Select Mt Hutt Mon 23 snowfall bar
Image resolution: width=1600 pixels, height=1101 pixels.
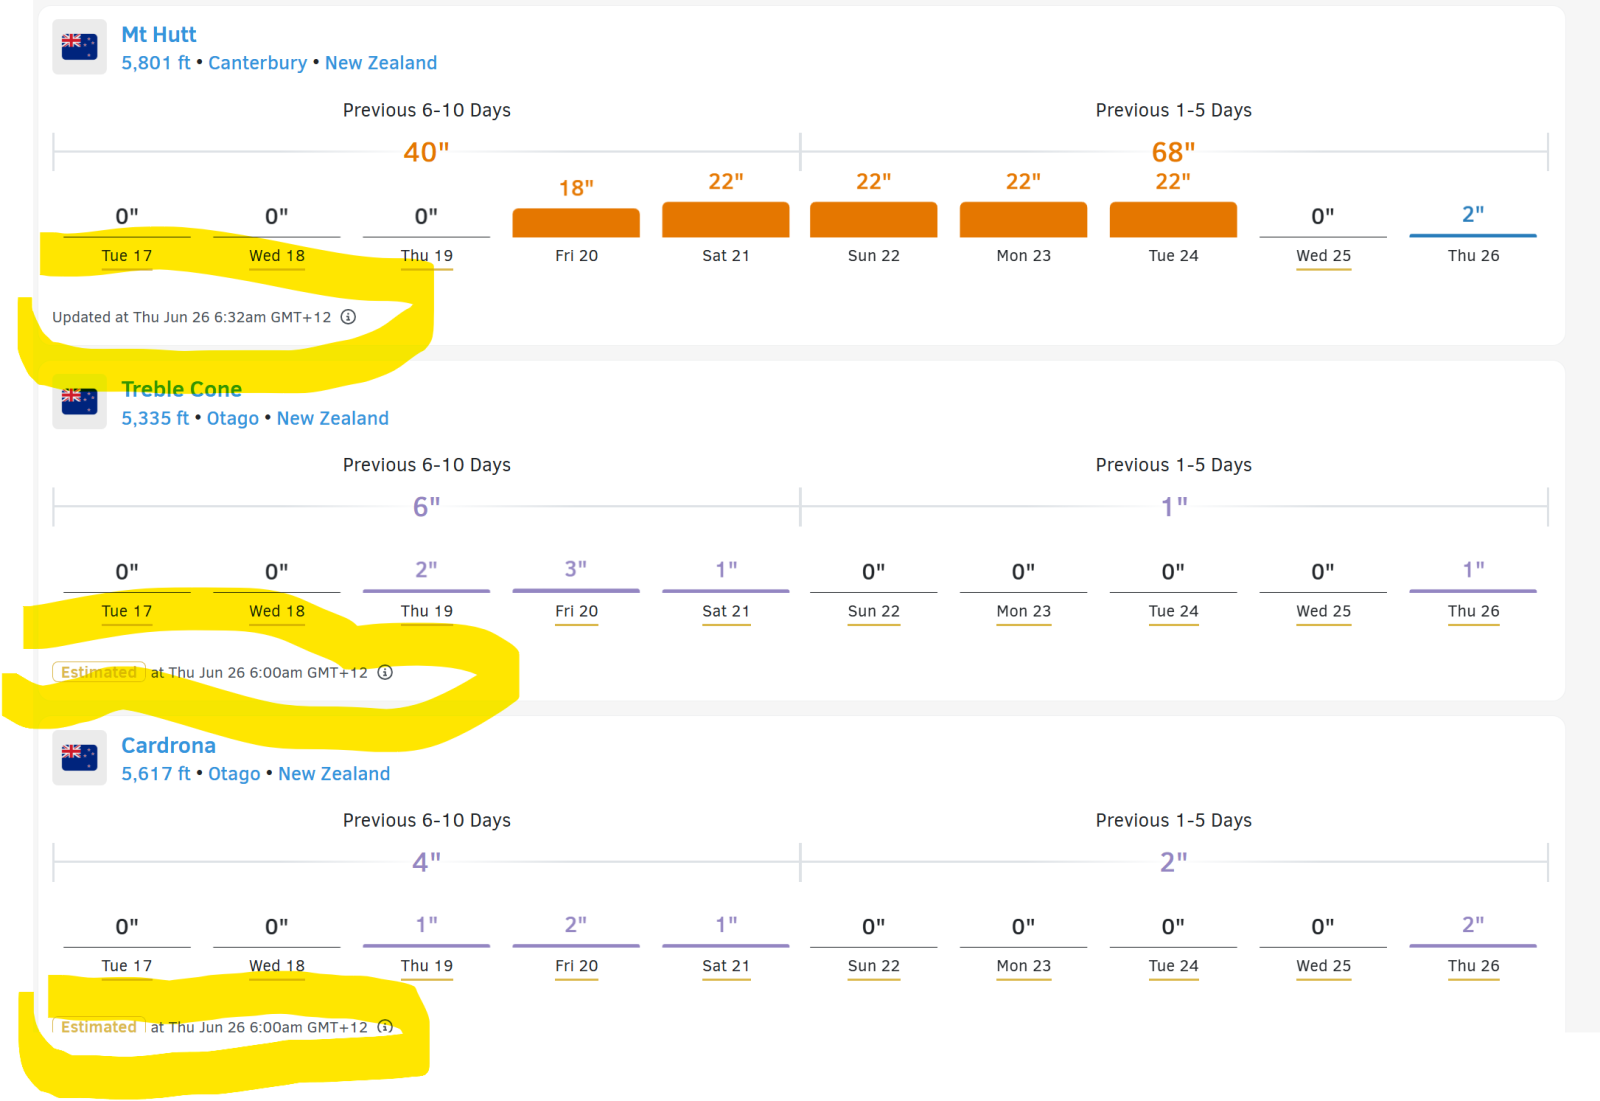coord(1024,220)
